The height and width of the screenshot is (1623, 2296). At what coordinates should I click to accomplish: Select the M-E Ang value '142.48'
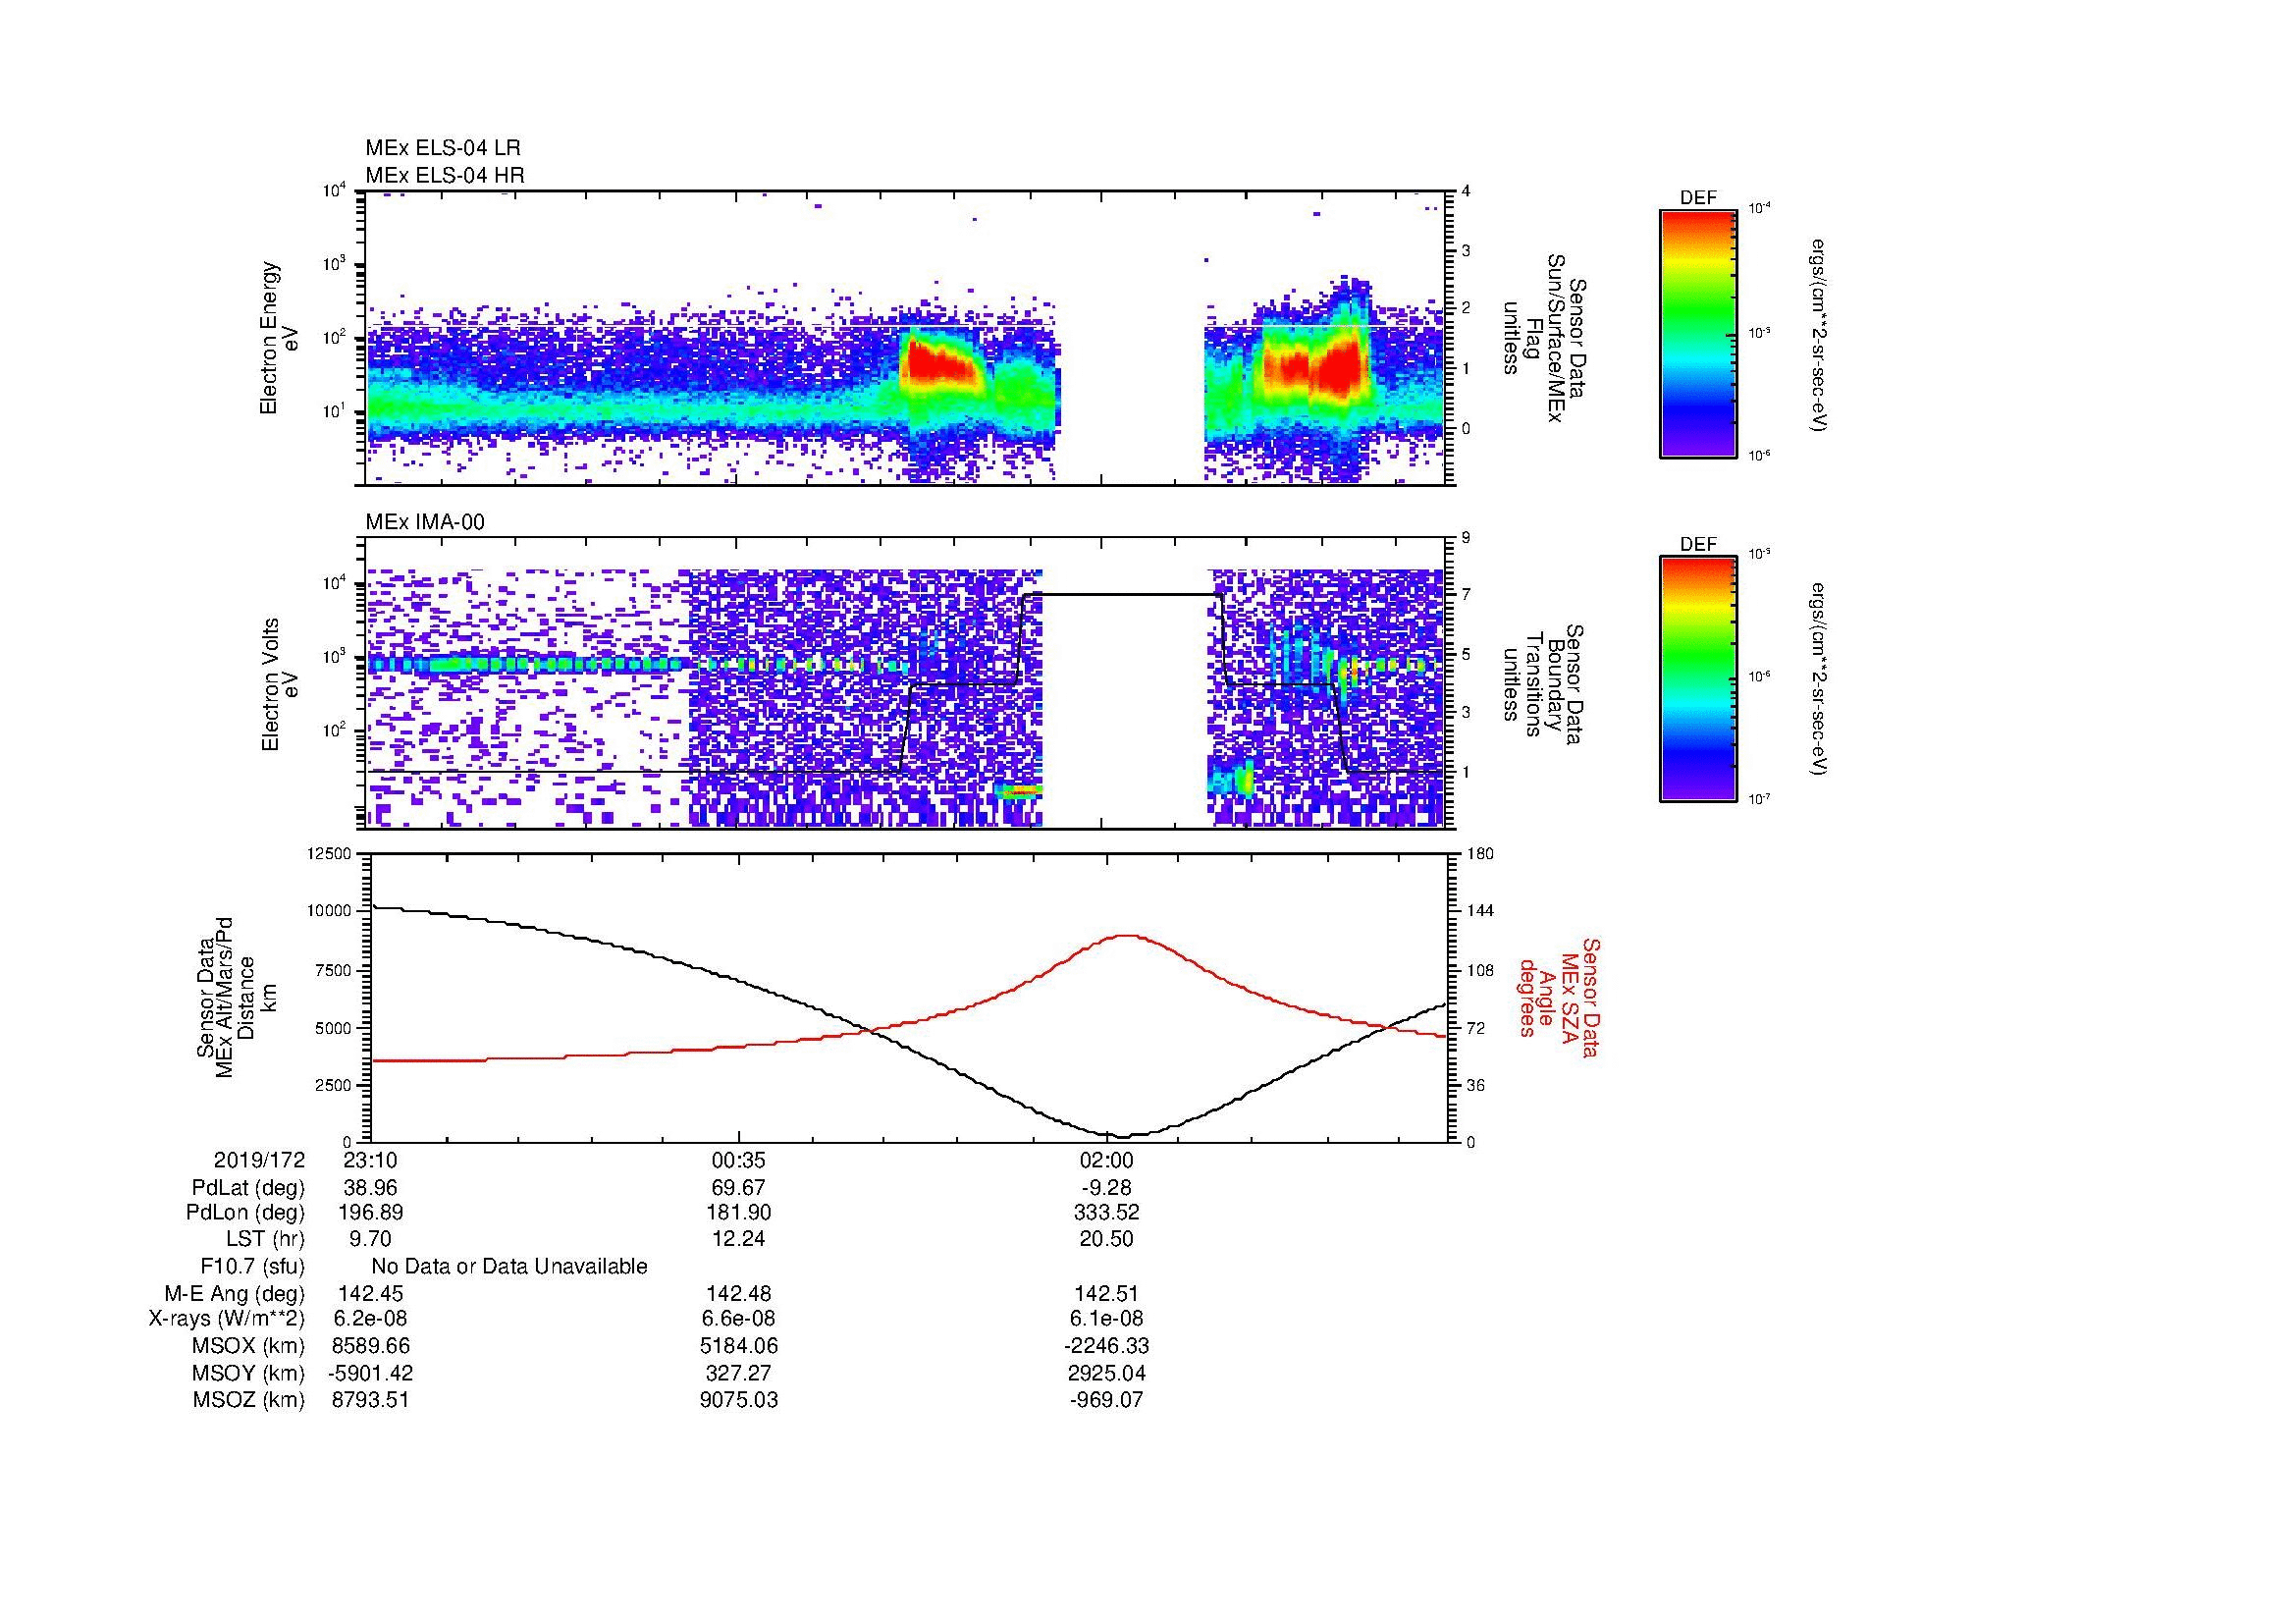[739, 1294]
